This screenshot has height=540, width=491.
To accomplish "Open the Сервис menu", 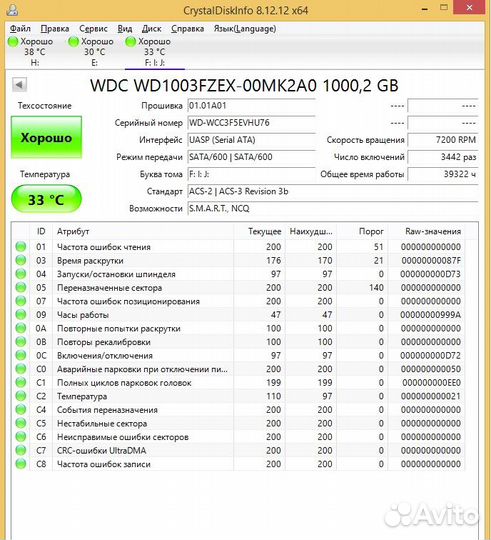I will tap(93, 29).
